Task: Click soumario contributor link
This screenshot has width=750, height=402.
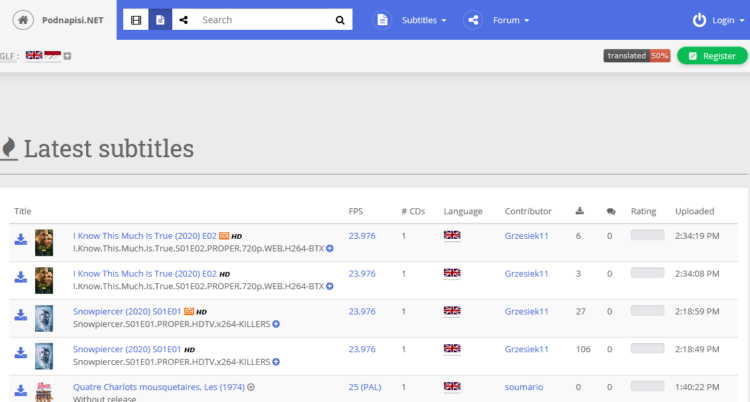Action: pyautogui.click(x=524, y=387)
